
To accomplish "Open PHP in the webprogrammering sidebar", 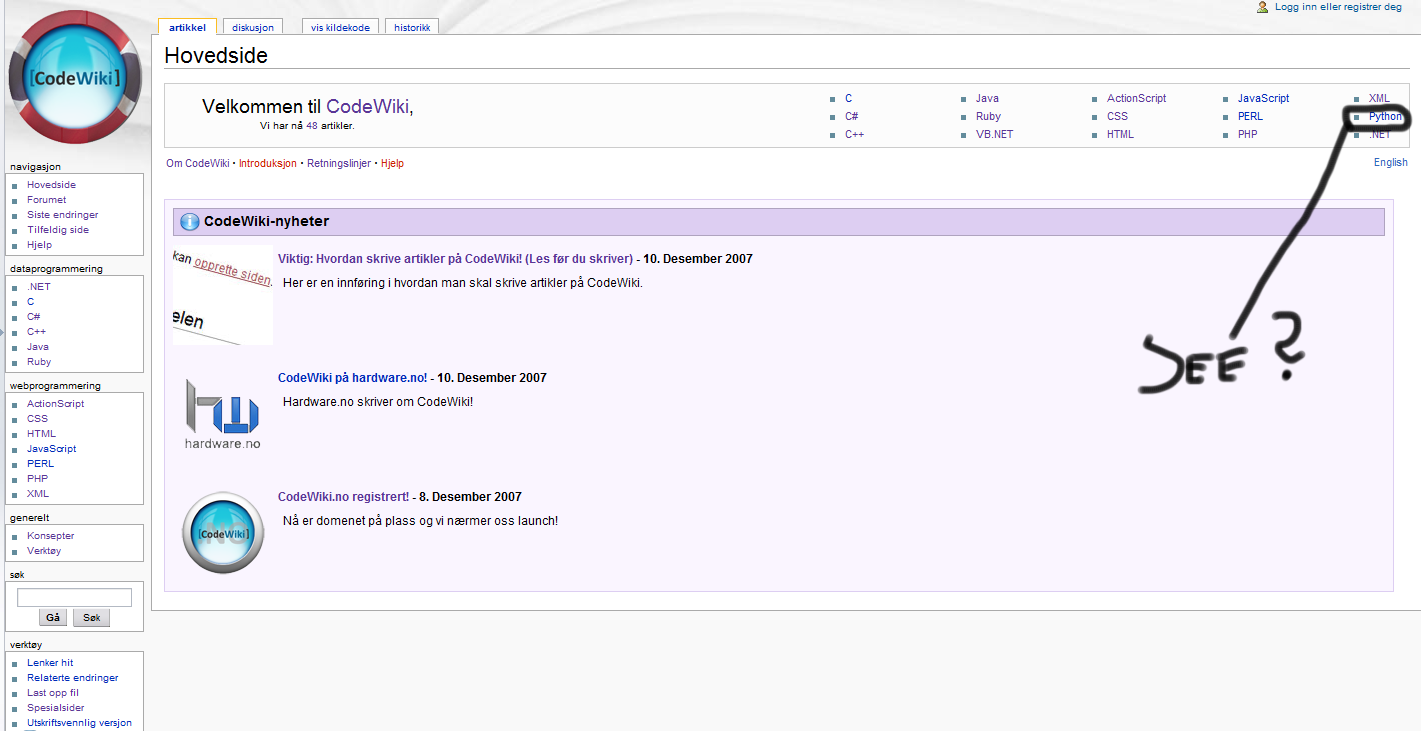I will (37, 479).
